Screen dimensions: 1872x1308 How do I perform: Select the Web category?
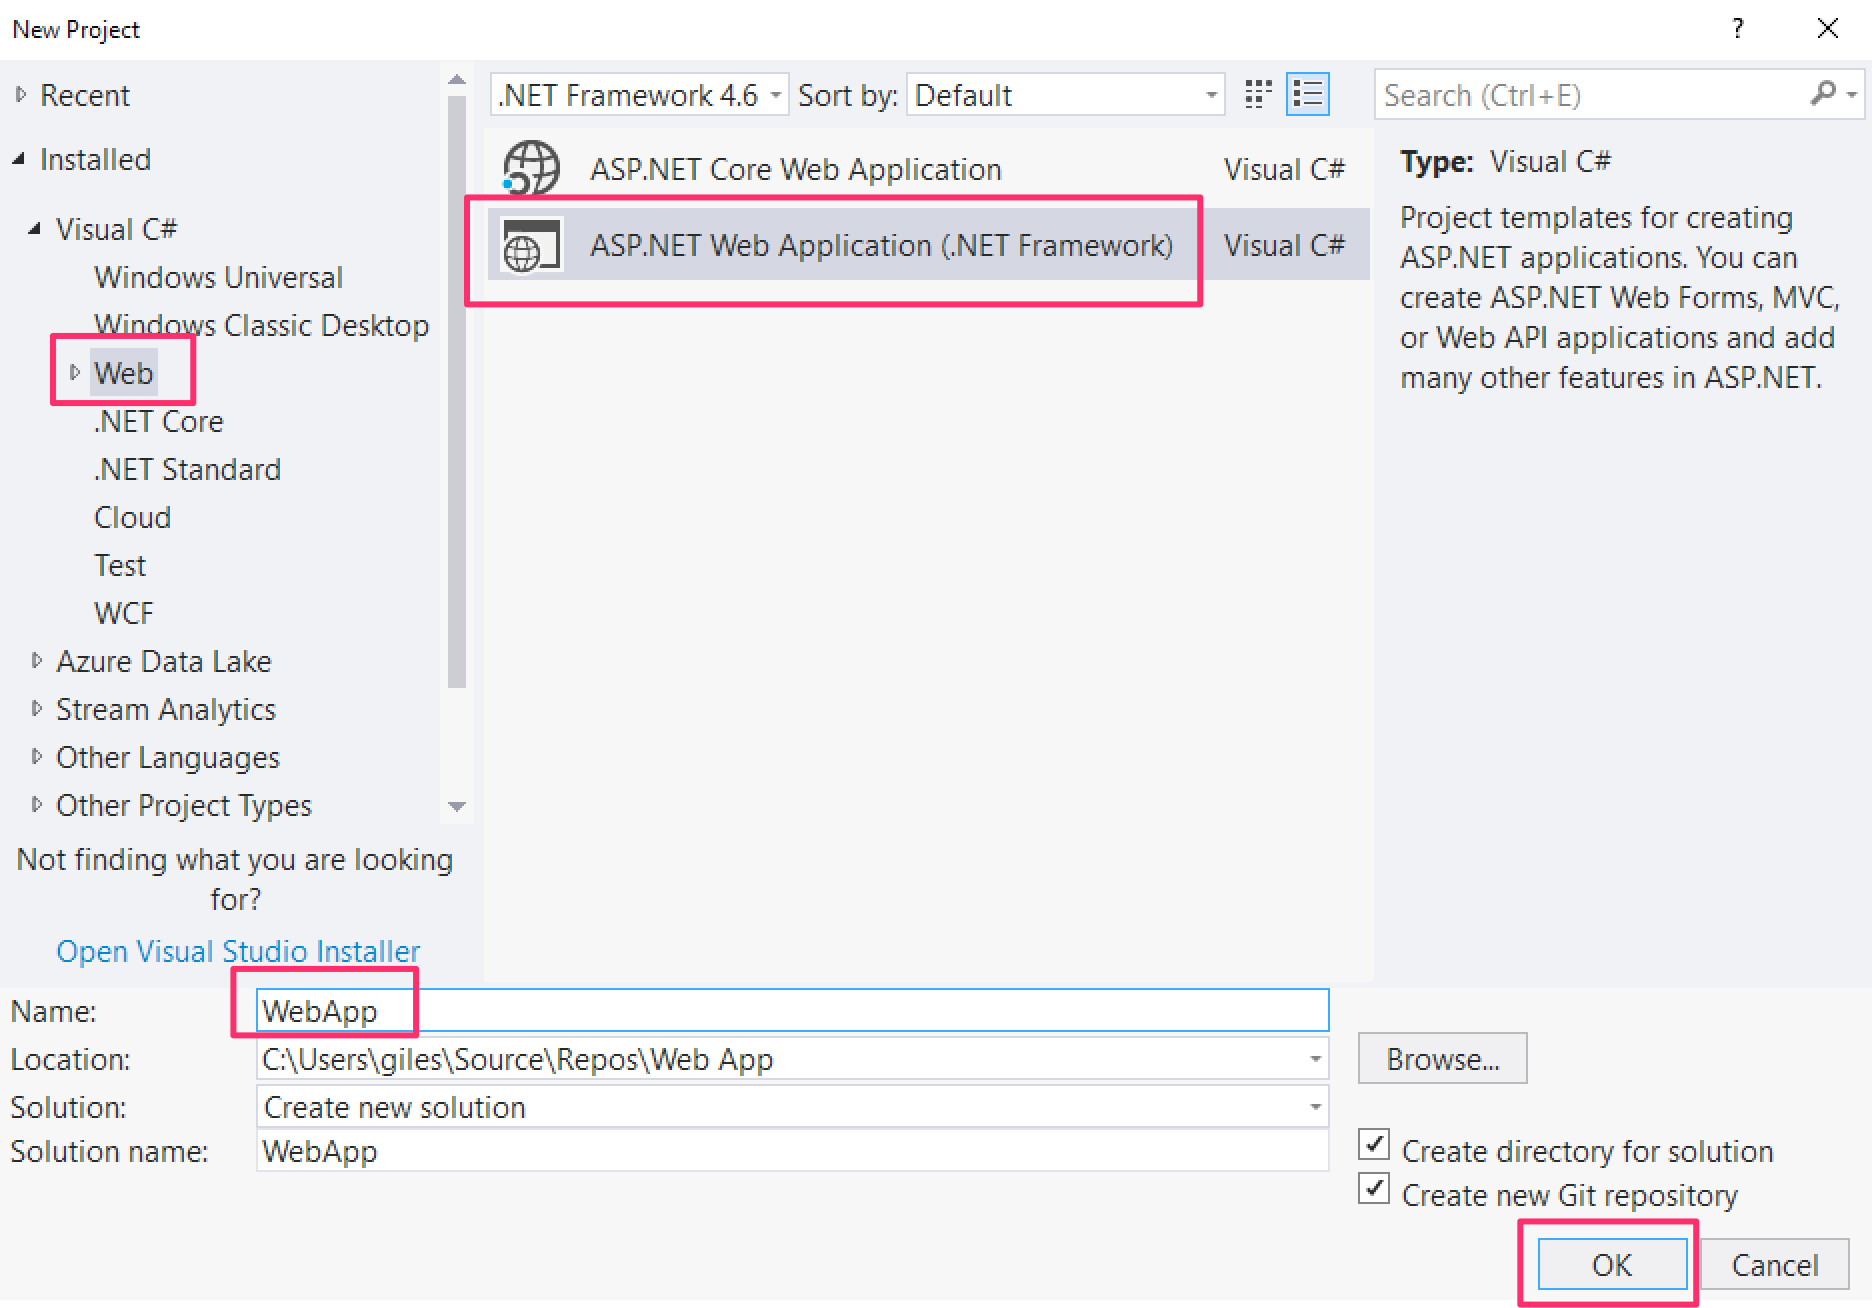click(123, 373)
